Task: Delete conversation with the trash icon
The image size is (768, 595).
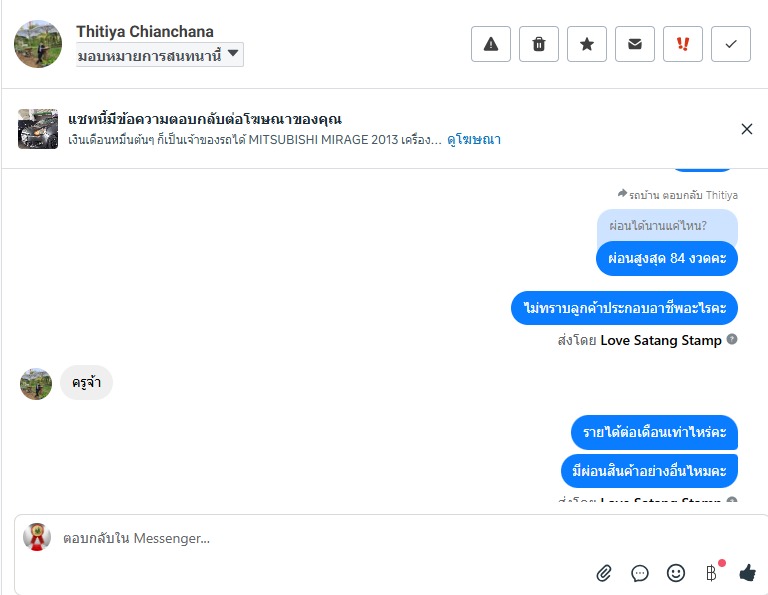Action: (x=539, y=44)
